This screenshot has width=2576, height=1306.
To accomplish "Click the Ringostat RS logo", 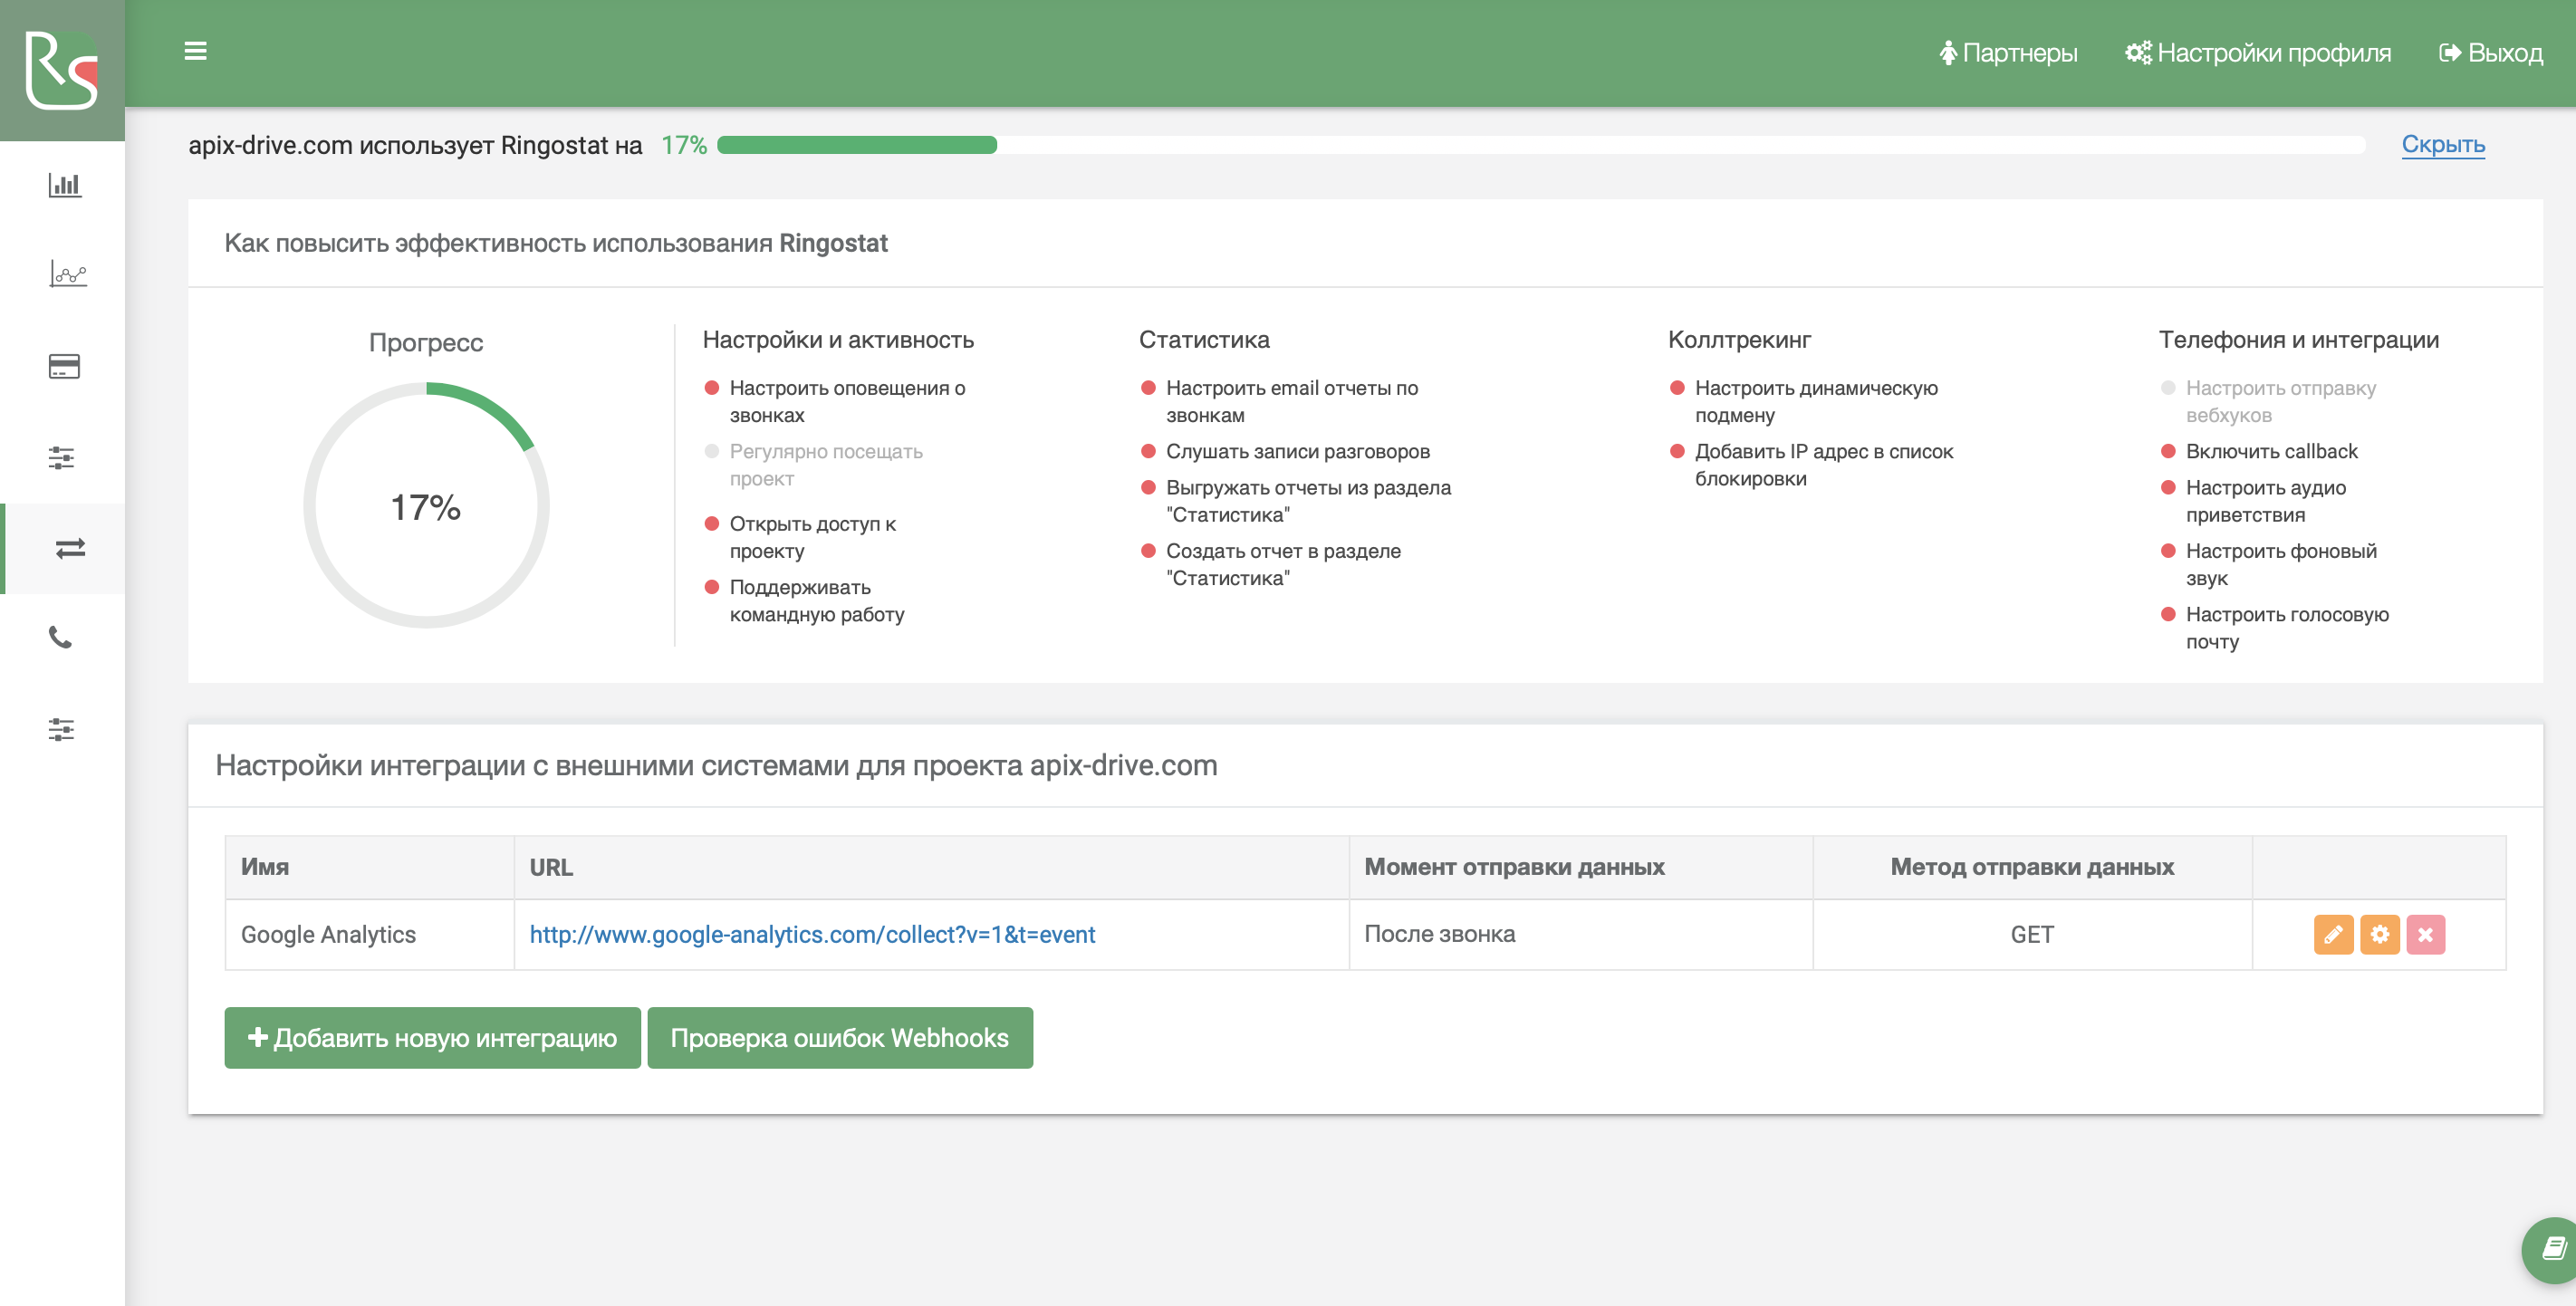I will [62, 70].
